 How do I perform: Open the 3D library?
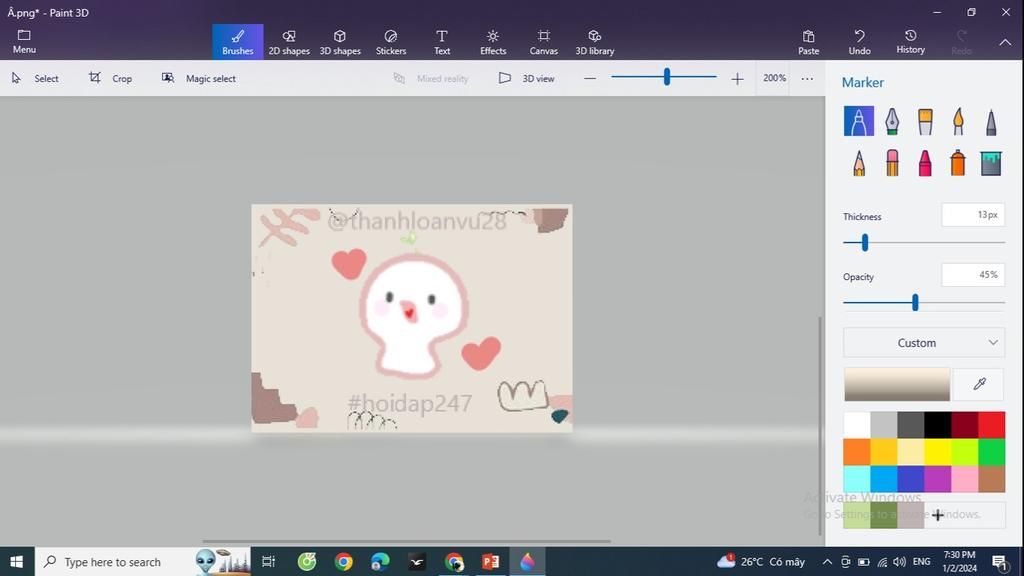coord(594,42)
